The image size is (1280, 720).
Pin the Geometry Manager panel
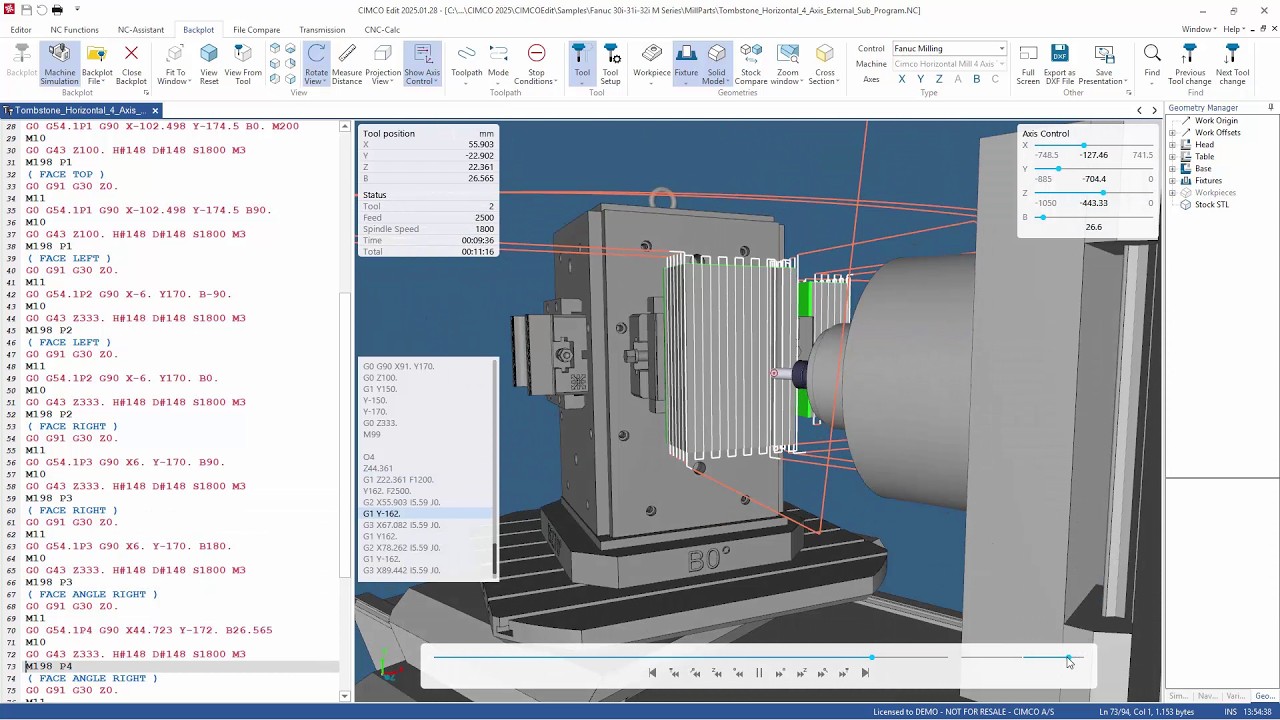click(1271, 108)
